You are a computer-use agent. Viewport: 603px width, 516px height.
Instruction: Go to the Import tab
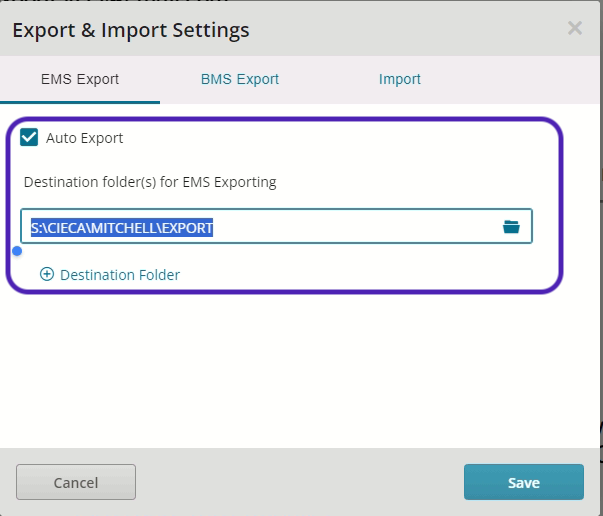[x=400, y=79]
